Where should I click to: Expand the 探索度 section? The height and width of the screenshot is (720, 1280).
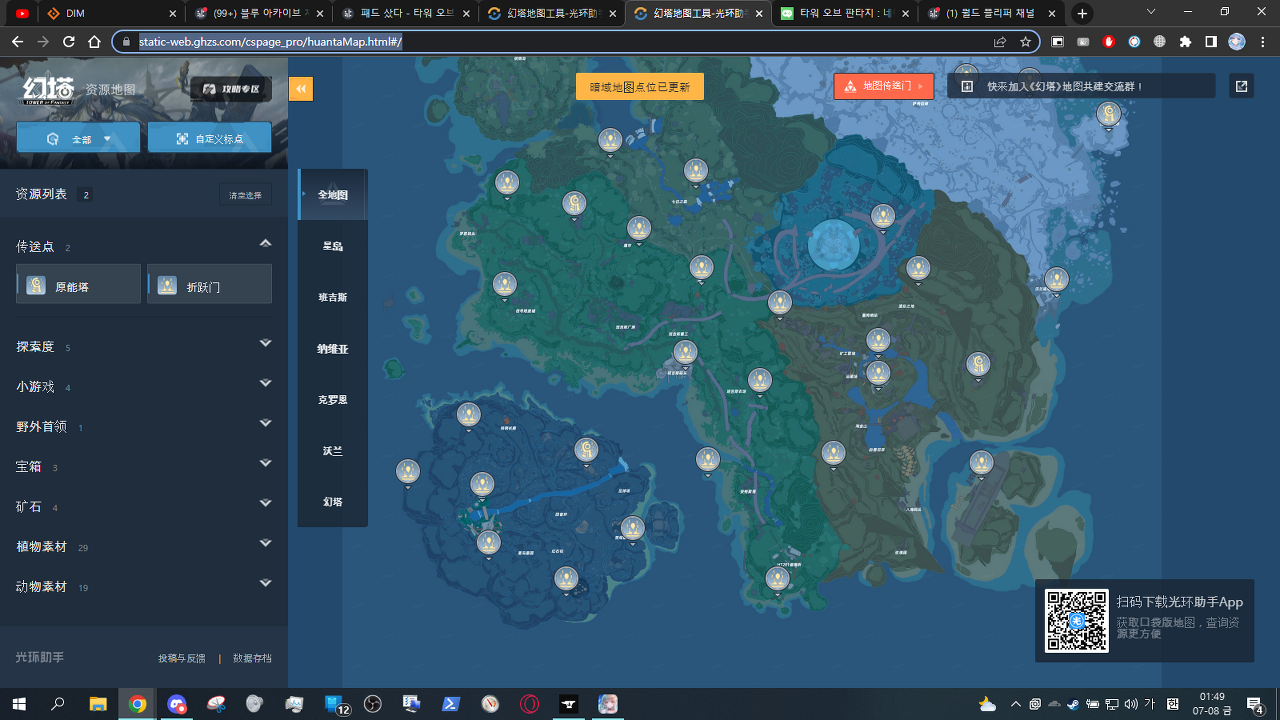click(265, 343)
